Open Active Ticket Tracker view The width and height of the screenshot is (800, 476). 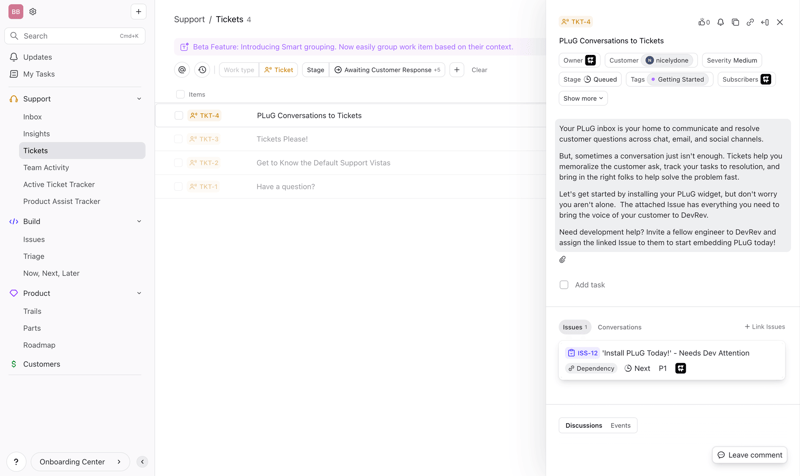click(59, 185)
